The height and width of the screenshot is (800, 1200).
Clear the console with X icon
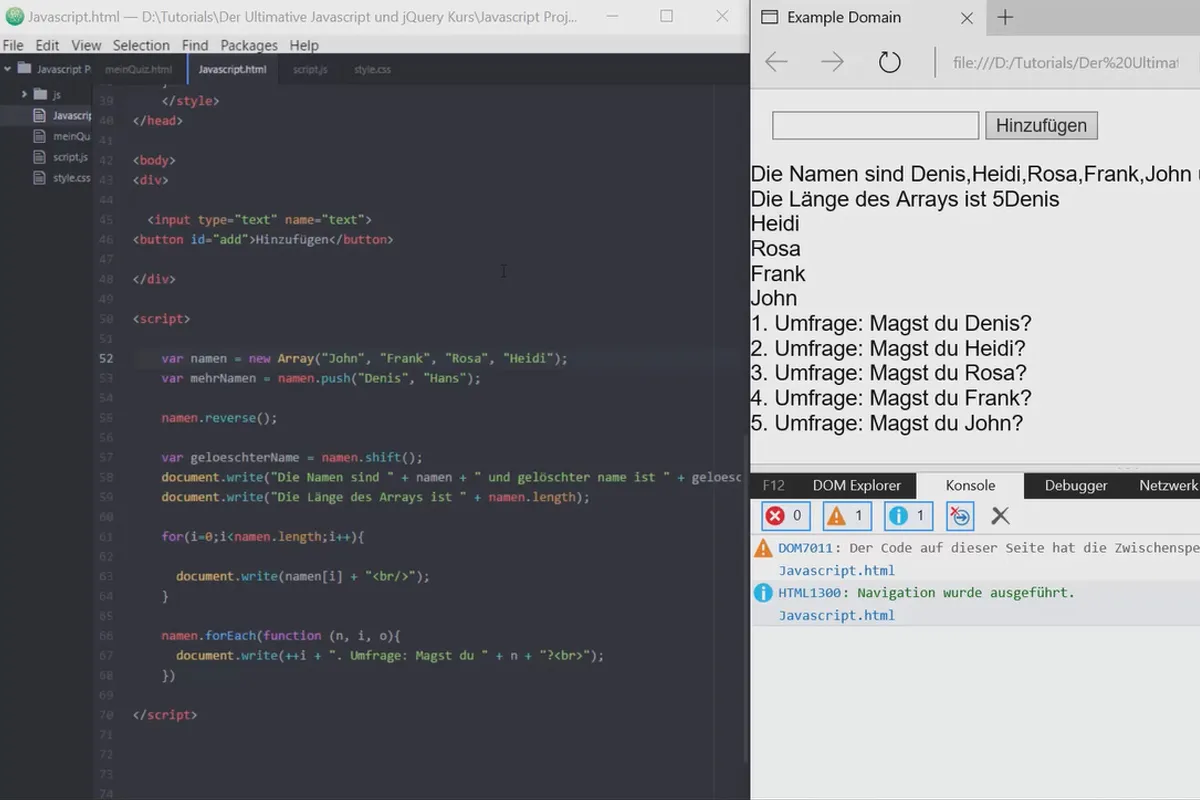pos(1000,516)
